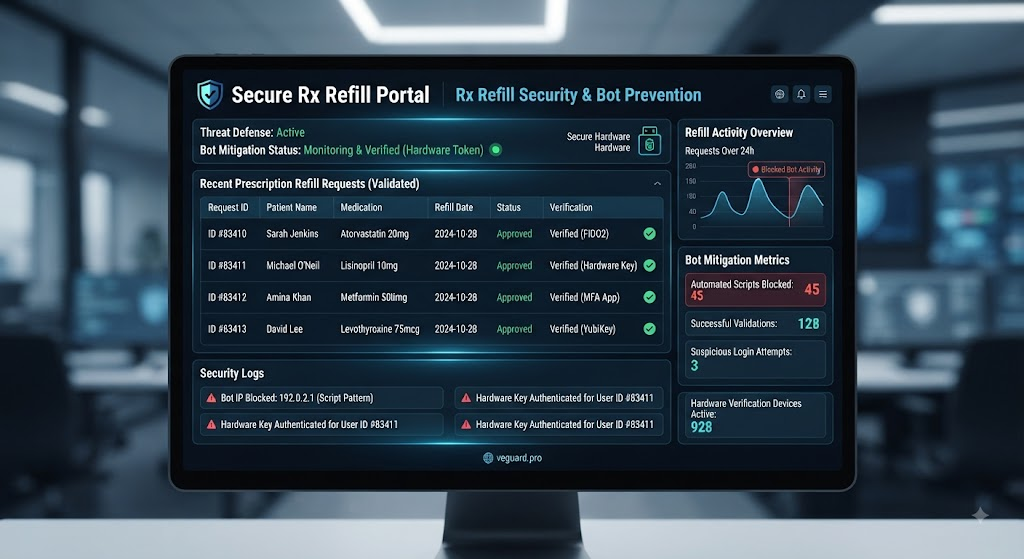This screenshot has height=559, width=1024.
Task: Select request ID #83412
Action: pos(227,297)
